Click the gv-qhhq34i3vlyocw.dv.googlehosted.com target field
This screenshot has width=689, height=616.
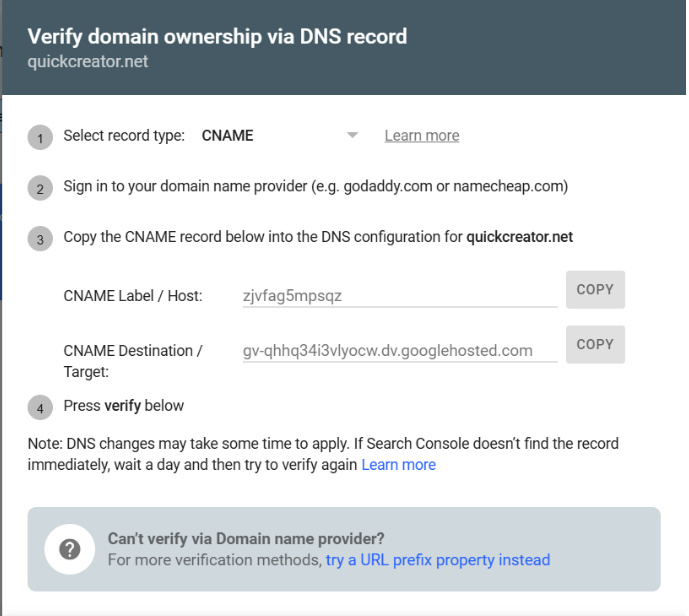click(x=400, y=351)
